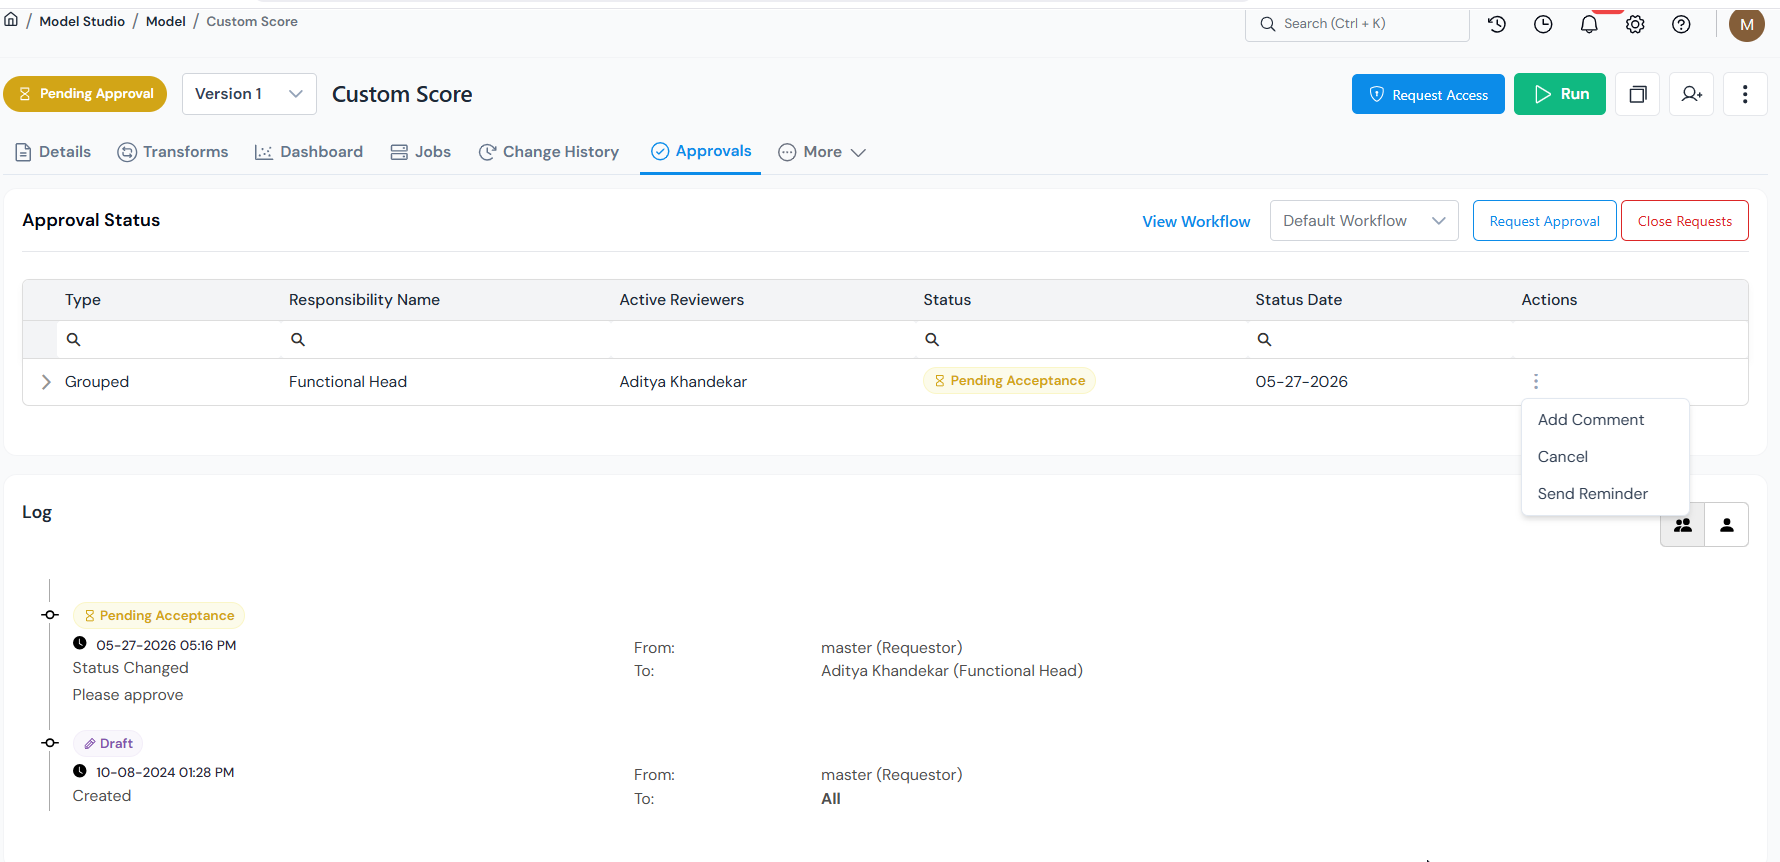Click the Draft log entry badge
Screen dimensions: 1780x862
point(108,744)
